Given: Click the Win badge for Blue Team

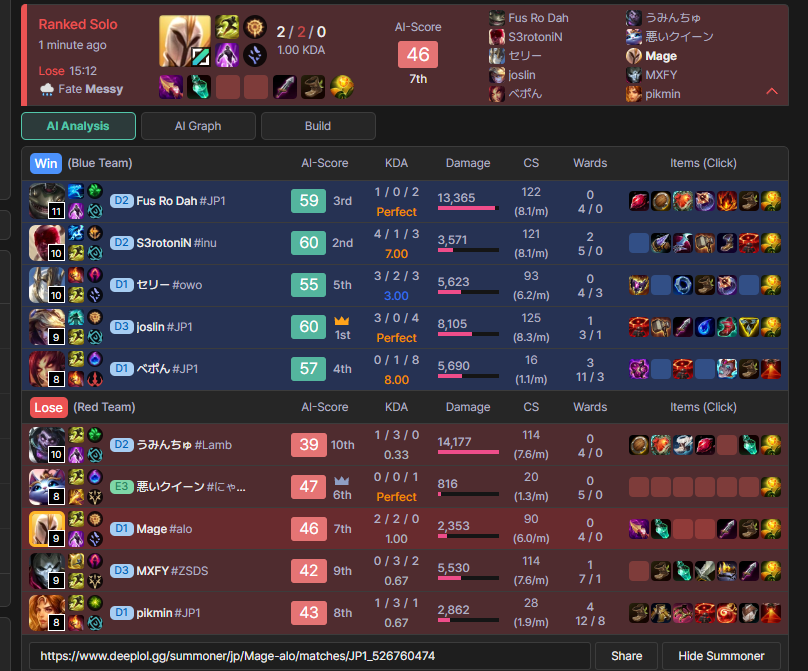Looking at the screenshot, I should point(46,163).
